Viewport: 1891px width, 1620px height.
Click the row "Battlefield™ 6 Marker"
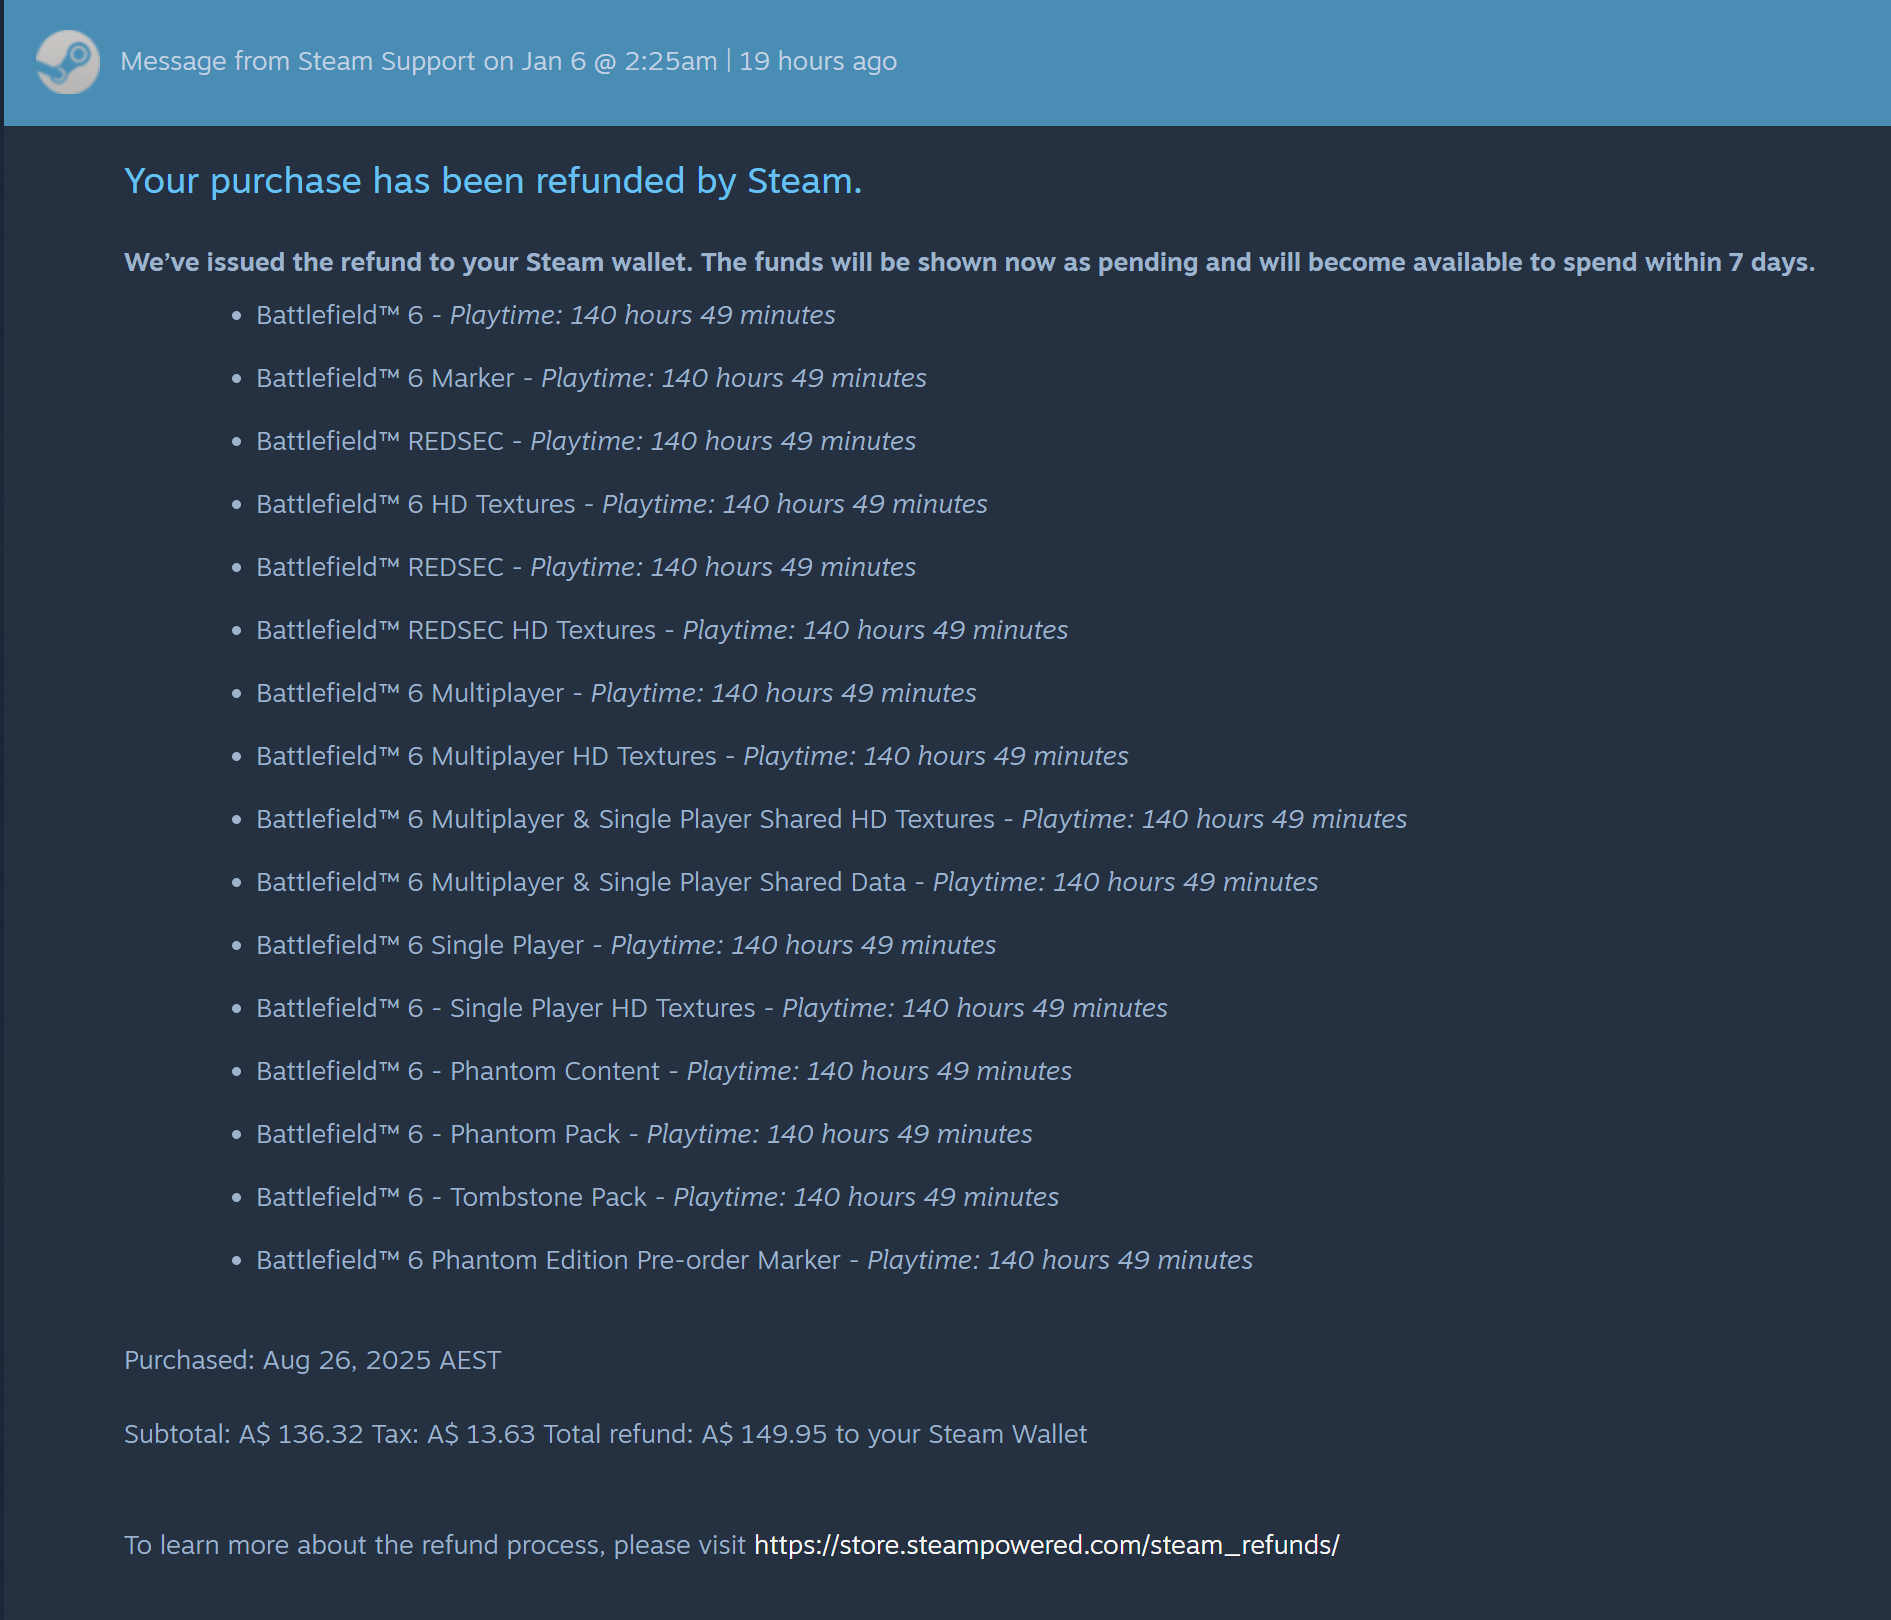pos(591,378)
